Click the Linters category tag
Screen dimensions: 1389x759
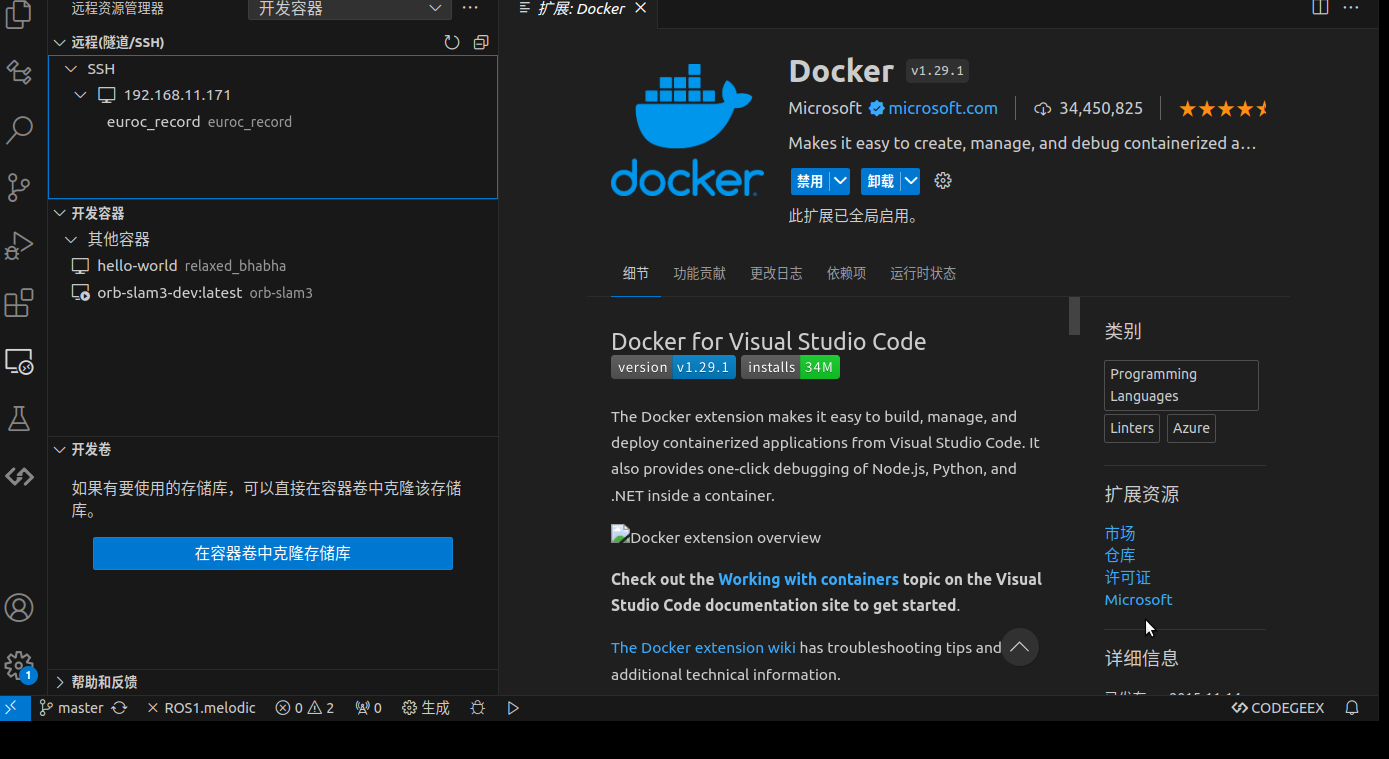(1132, 428)
